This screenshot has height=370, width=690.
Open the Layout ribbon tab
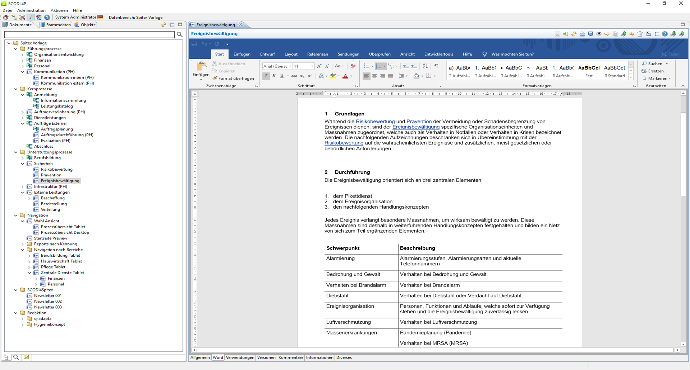pyautogui.click(x=291, y=54)
